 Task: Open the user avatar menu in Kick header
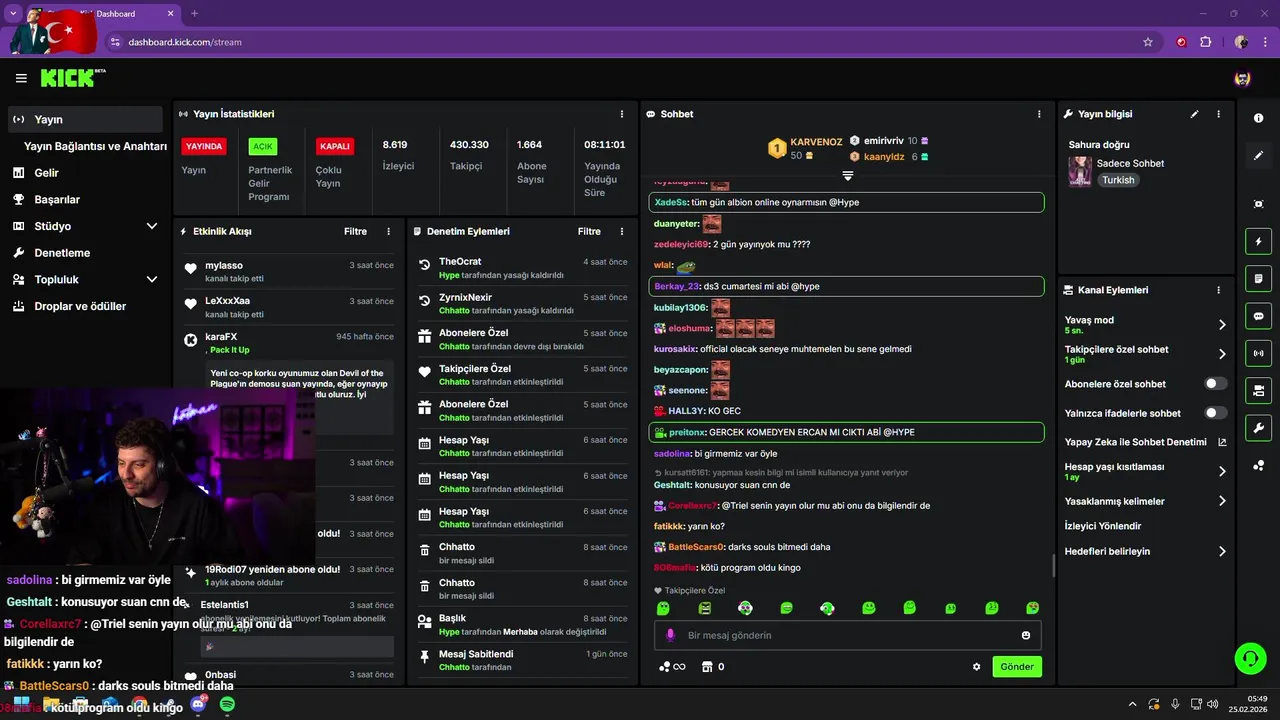1243,78
